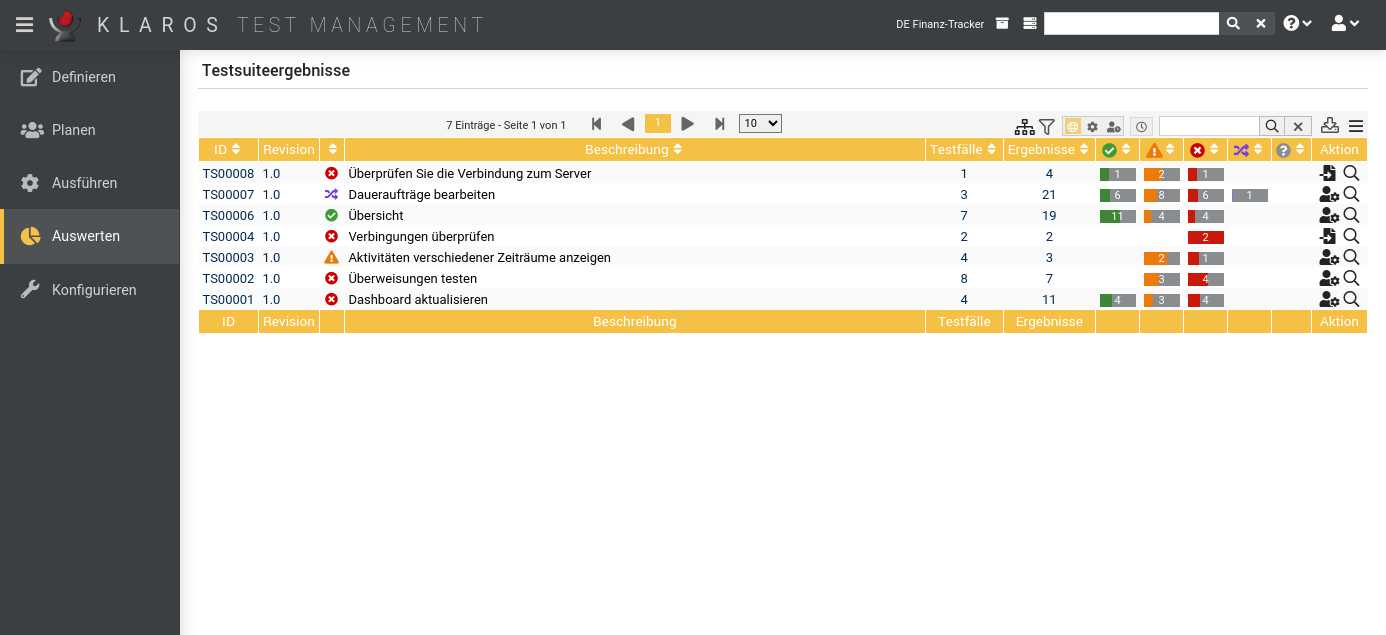This screenshot has width=1386, height=635.
Task: Click the server stack icon in header
Action: point(1030,24)
